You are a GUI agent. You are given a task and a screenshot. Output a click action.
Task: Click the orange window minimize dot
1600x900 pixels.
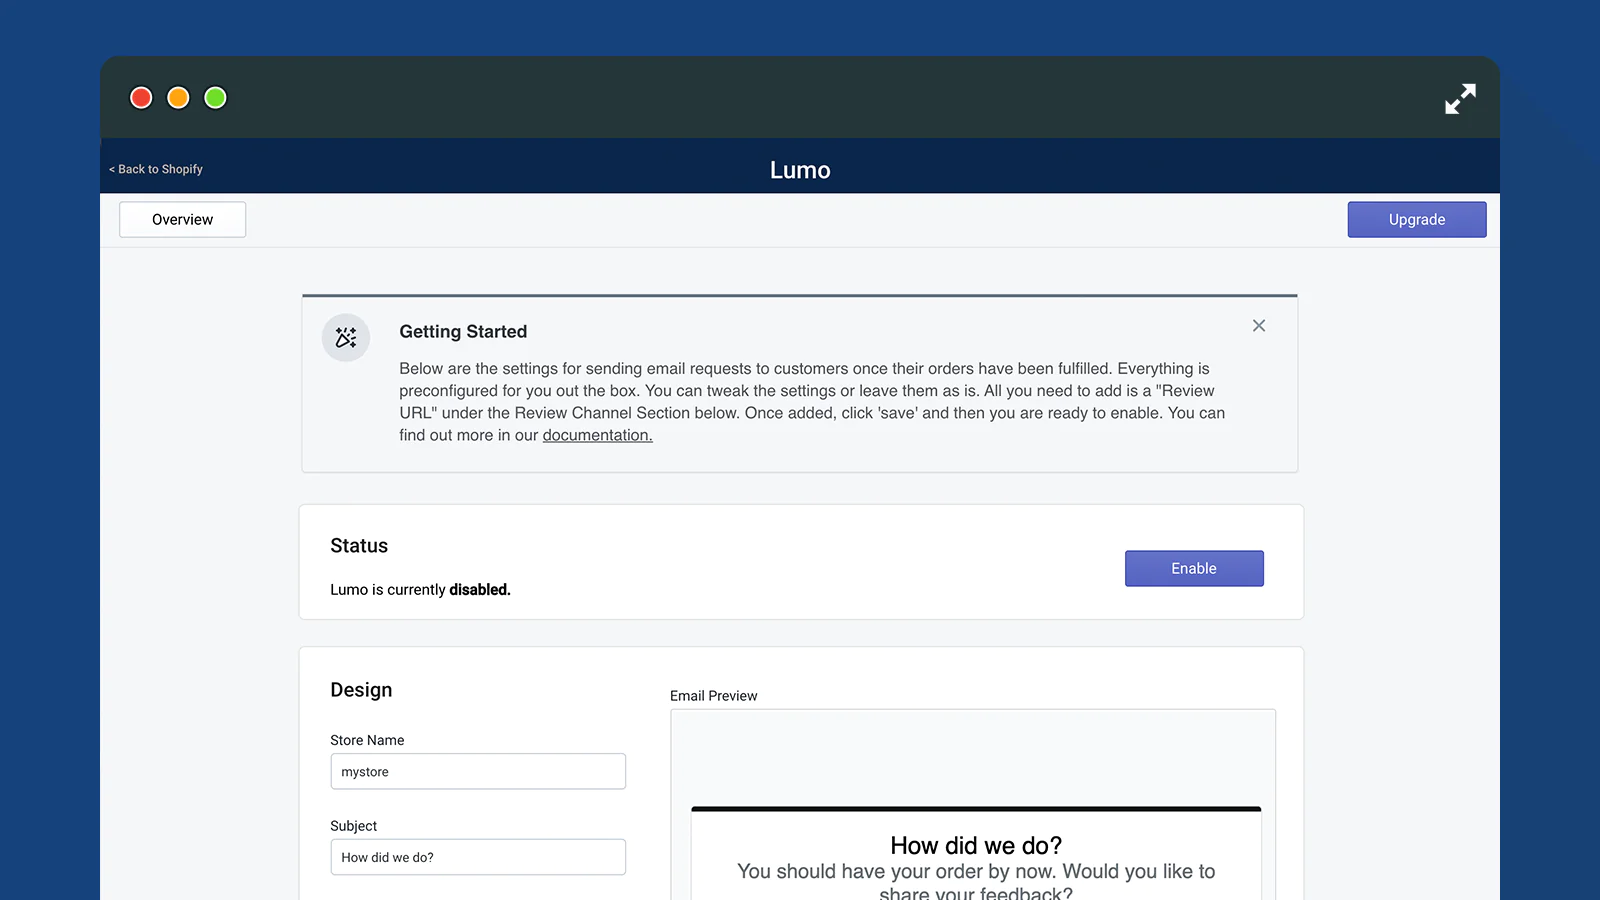pyautogui.click(x=178, y=98)
